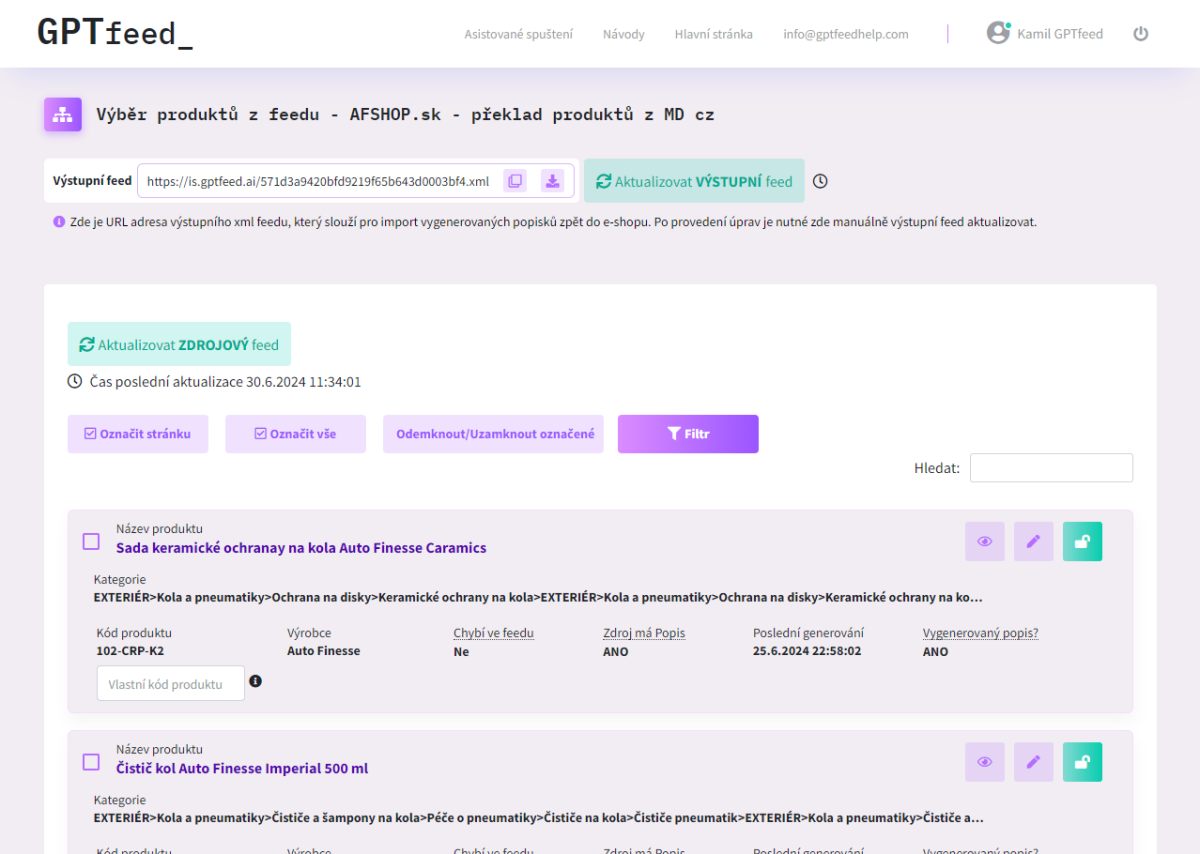Toggle lock on Čistič kol Imperial product
This screenshot has width=1200, height=854.
click(1082, 762)
